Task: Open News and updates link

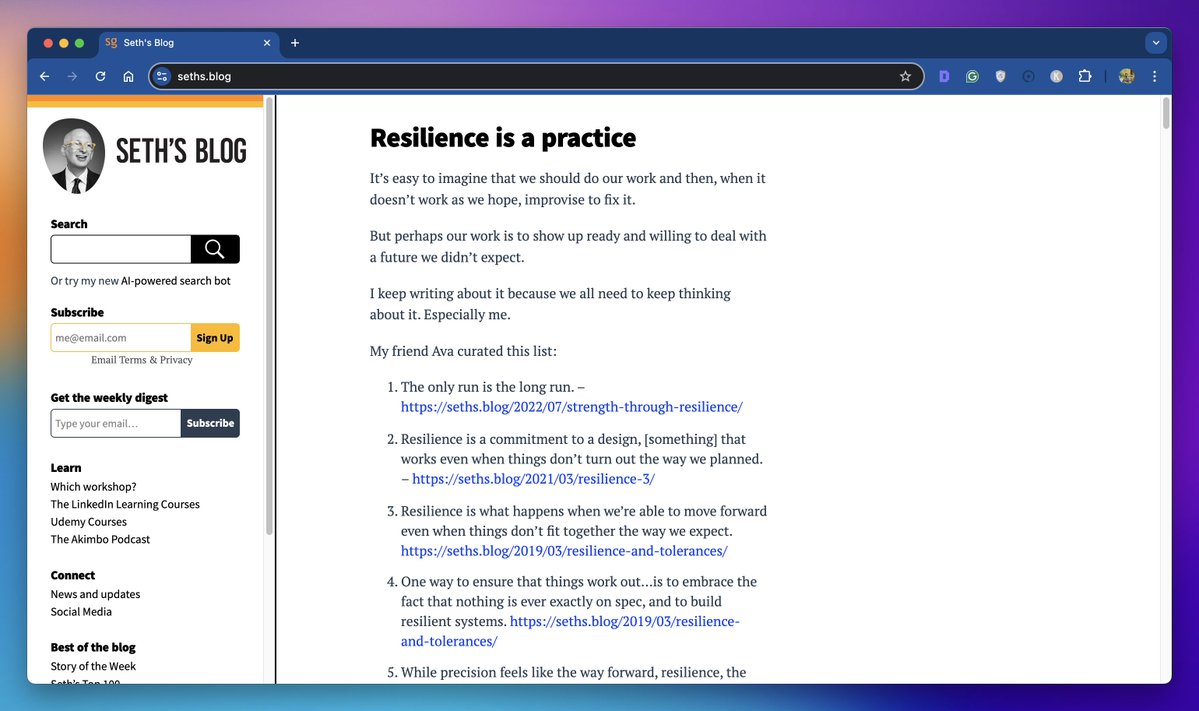Action: [96, 595]
